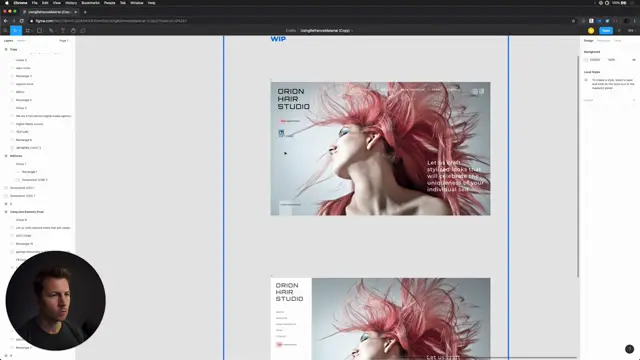Select the Comment tool
The height and width of the screenshot is (360, 640).
[x=83, y=31]
